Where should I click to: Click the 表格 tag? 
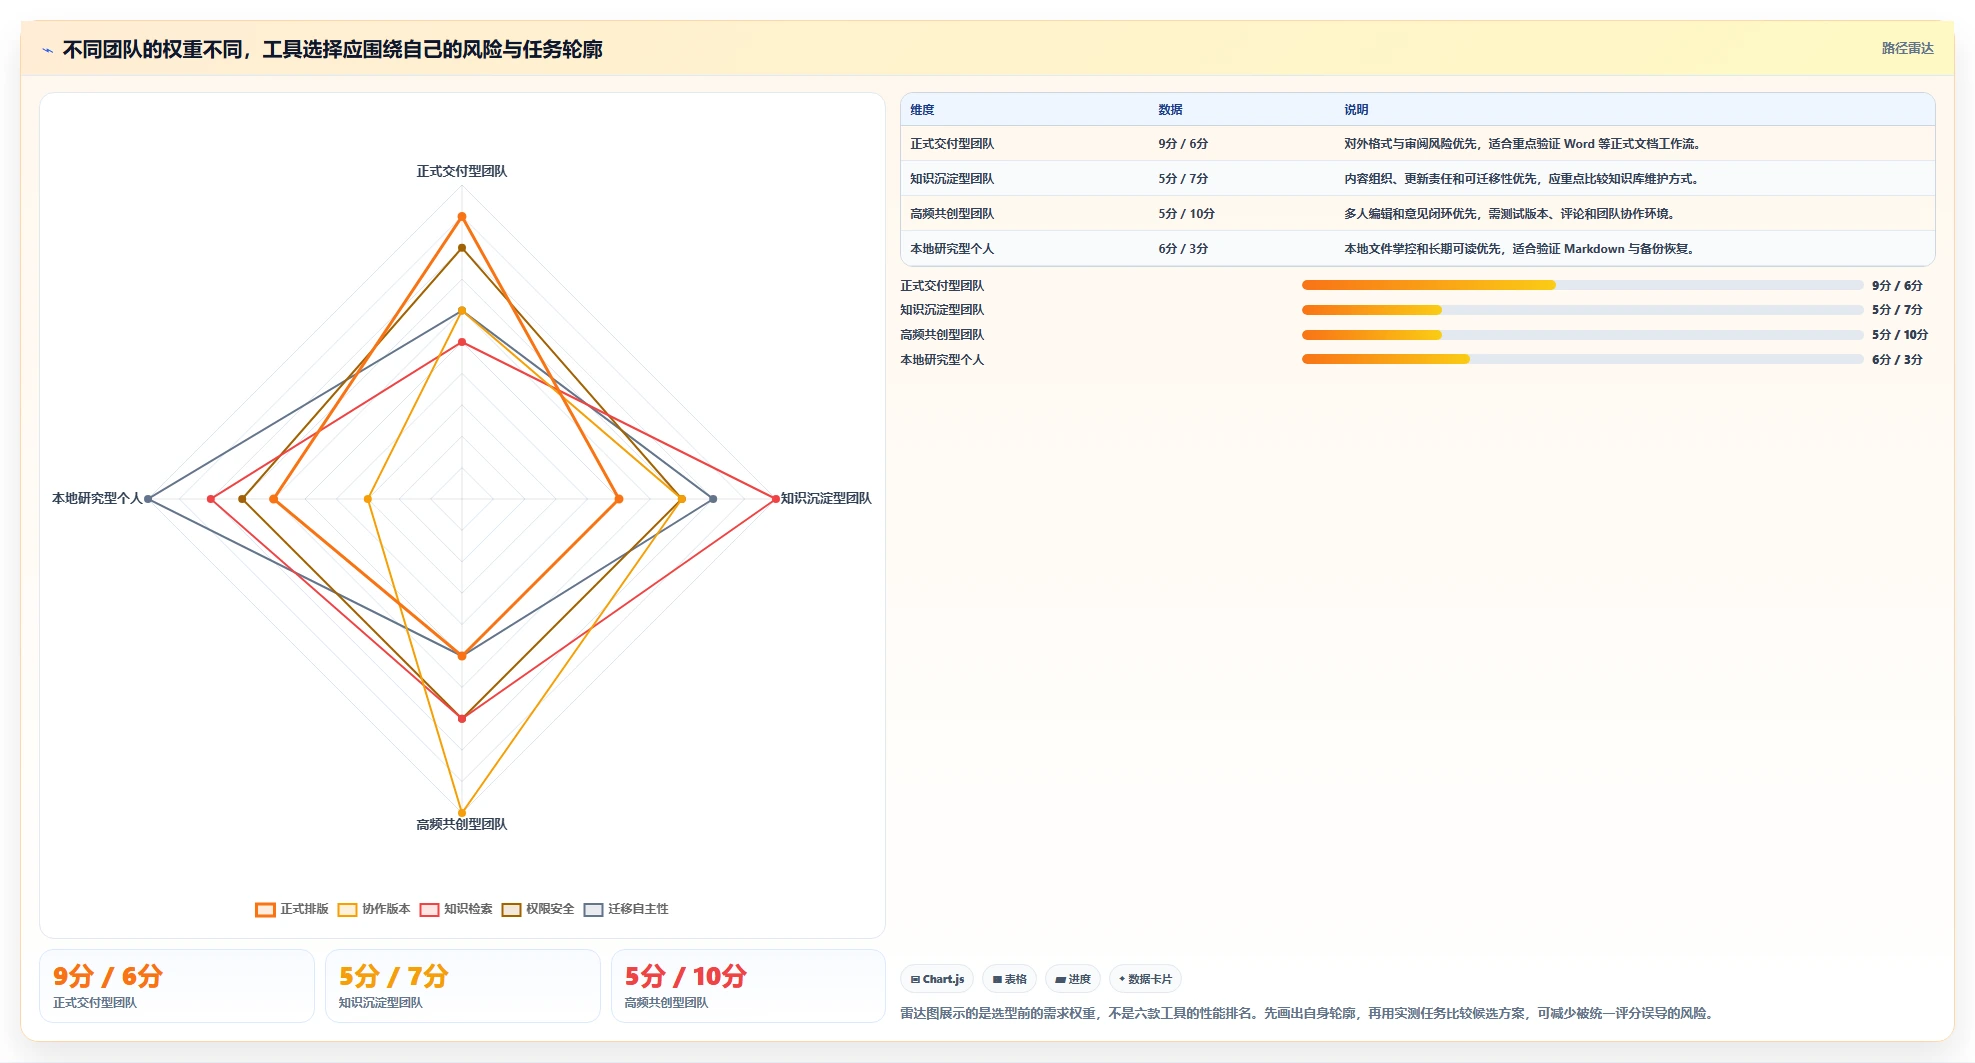1009,979
